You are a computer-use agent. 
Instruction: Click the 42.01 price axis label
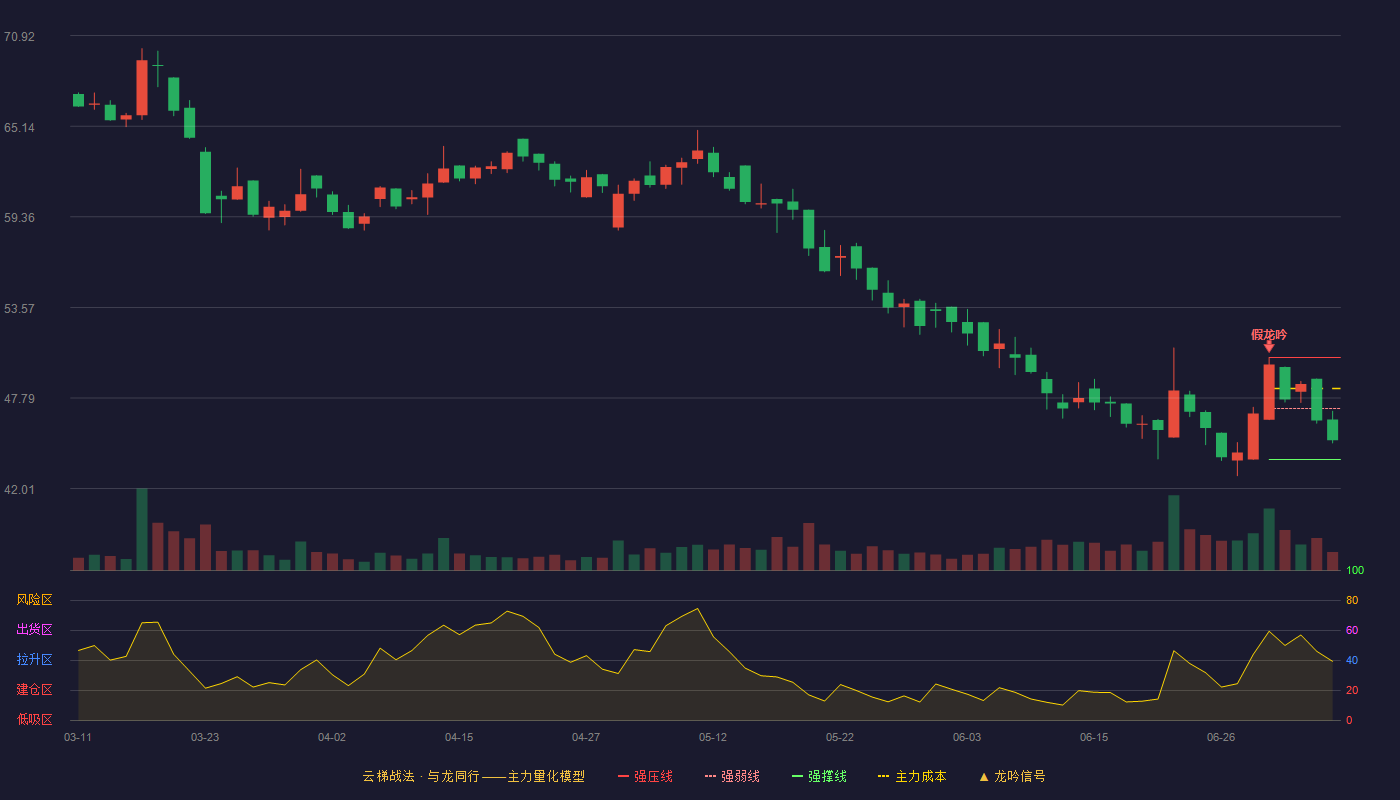click(x=19, y=490)
